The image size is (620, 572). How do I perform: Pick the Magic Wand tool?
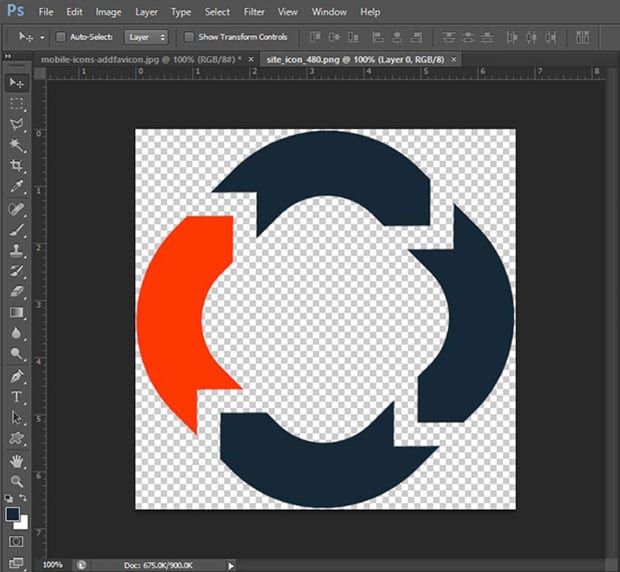16,145
